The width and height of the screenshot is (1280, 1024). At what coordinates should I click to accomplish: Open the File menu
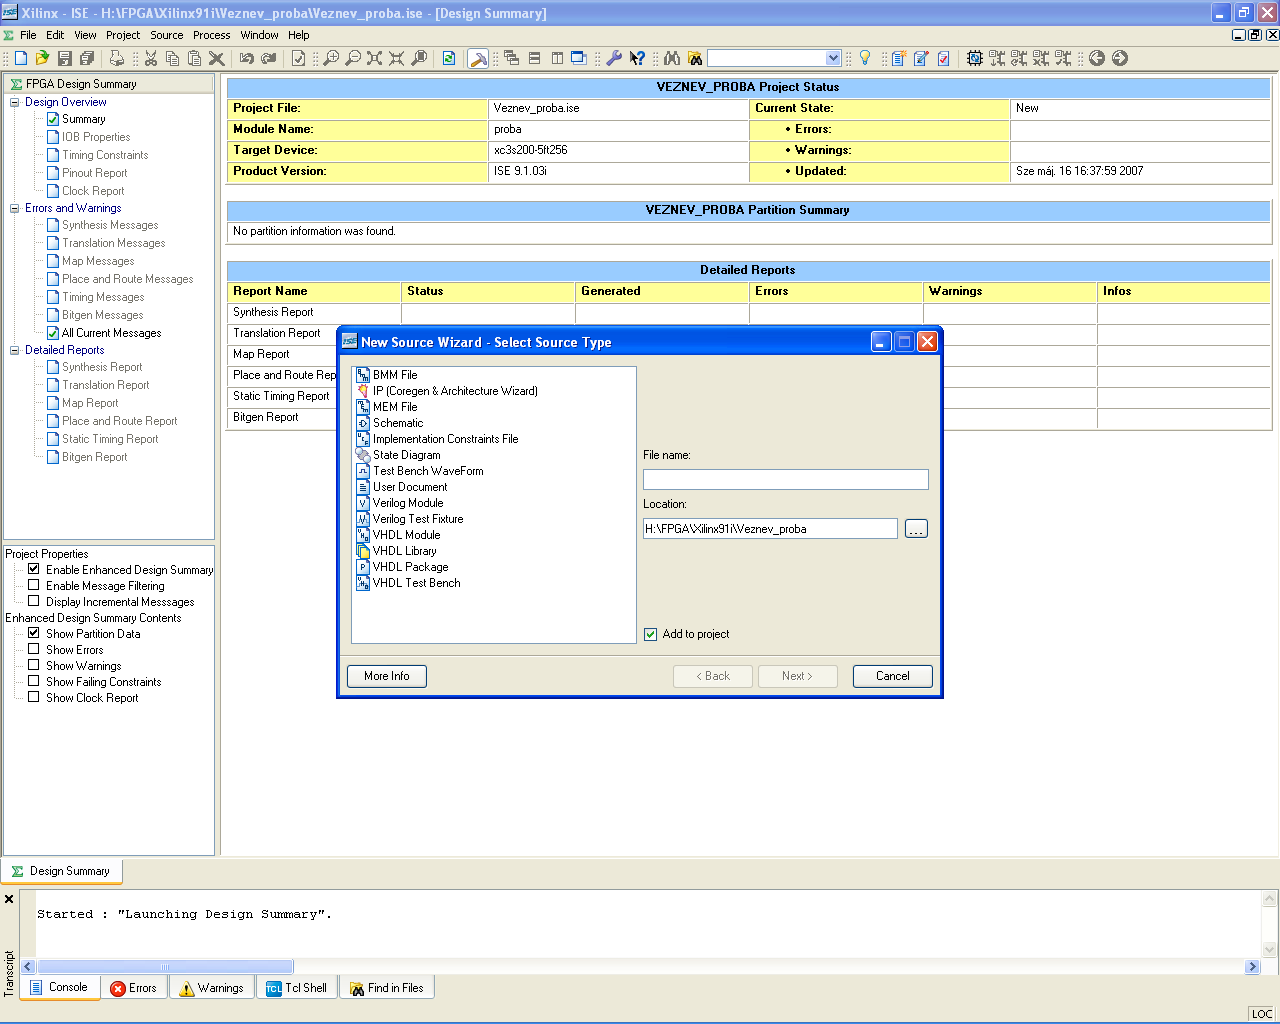click(x=28, y=35)
